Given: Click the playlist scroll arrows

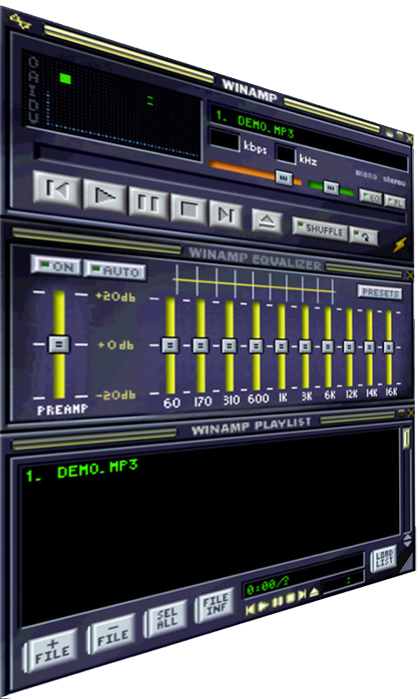Looking at the screenshot, I should coord(407,541).
